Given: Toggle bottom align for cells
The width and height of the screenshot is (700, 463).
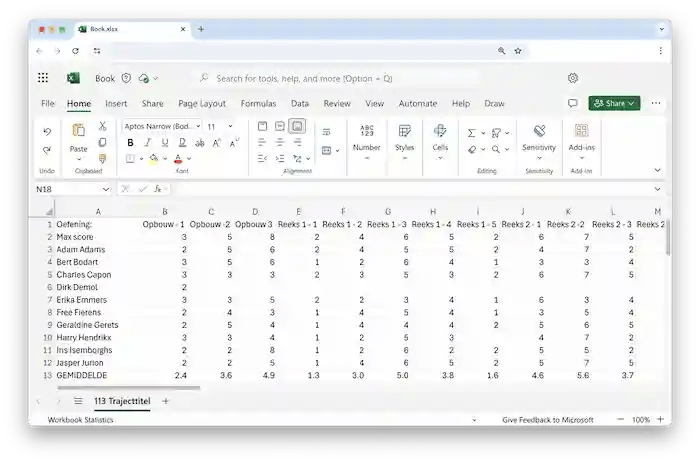Looking at the screenshot, I should tap(297, 126).
